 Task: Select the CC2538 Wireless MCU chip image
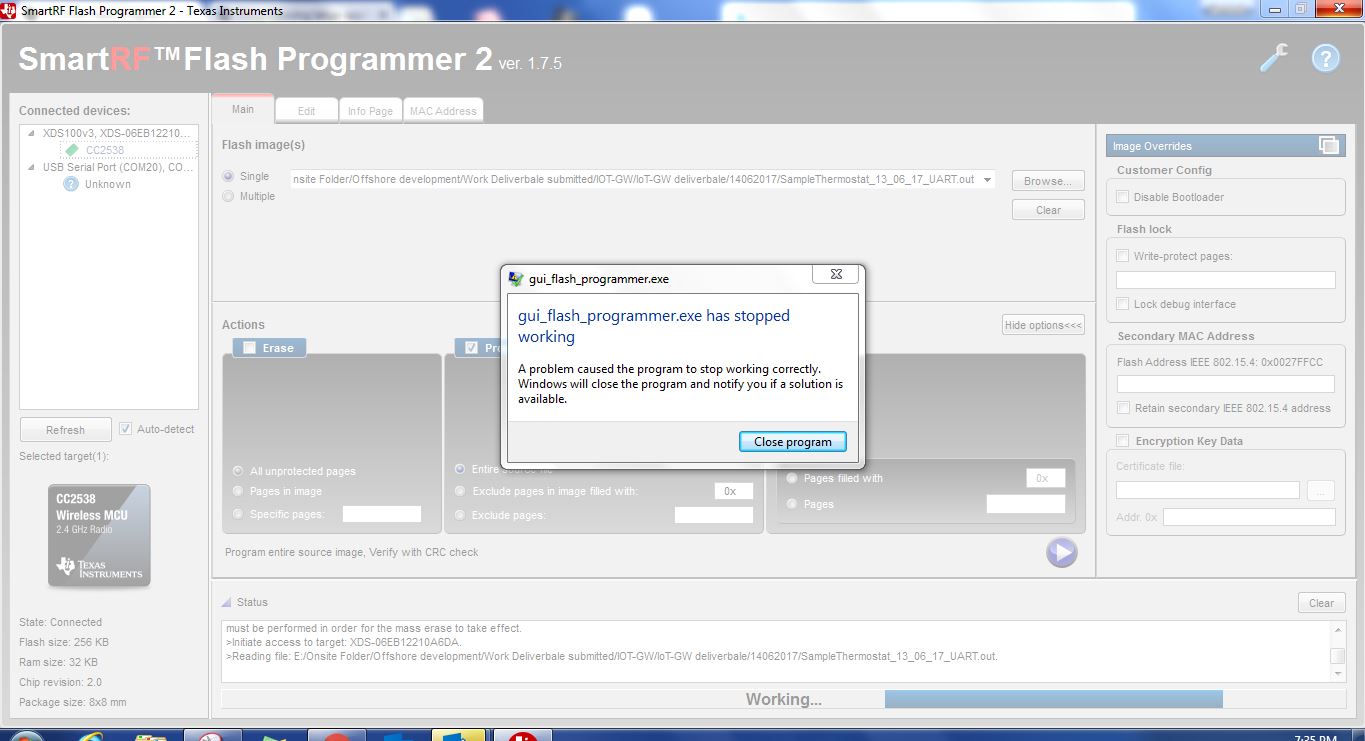[99, 535]
